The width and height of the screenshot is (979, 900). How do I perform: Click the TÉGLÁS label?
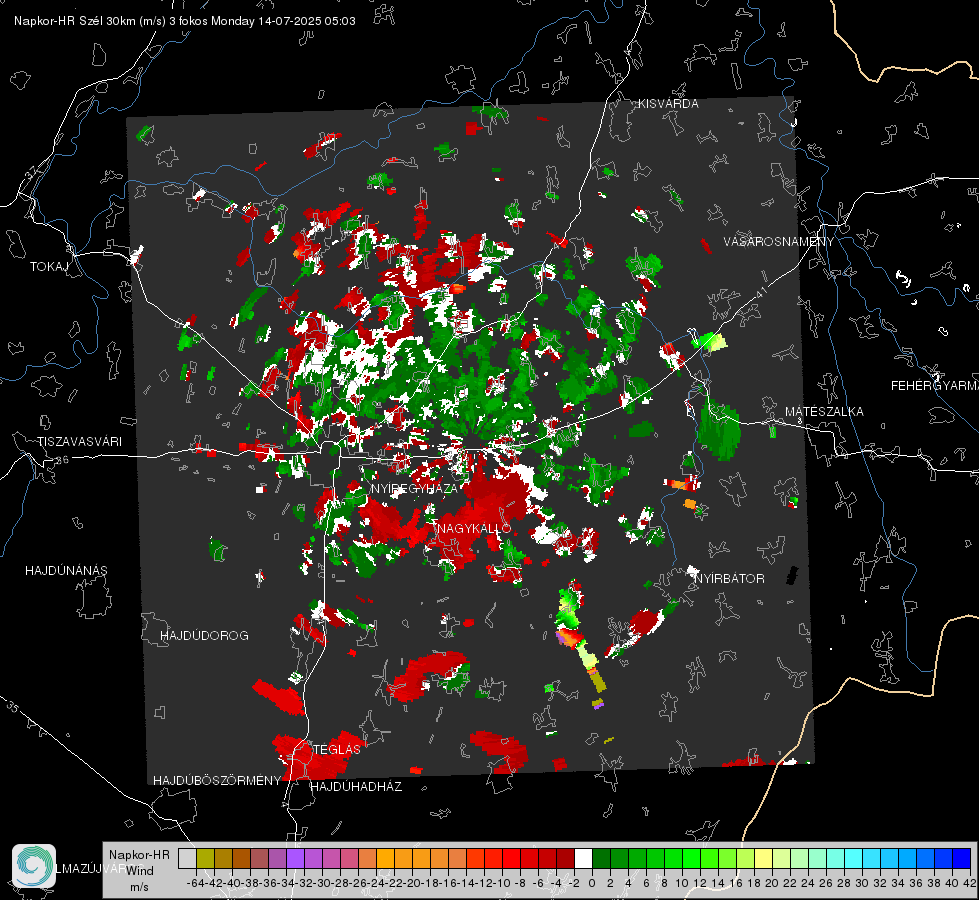click(x=337, y=749)
